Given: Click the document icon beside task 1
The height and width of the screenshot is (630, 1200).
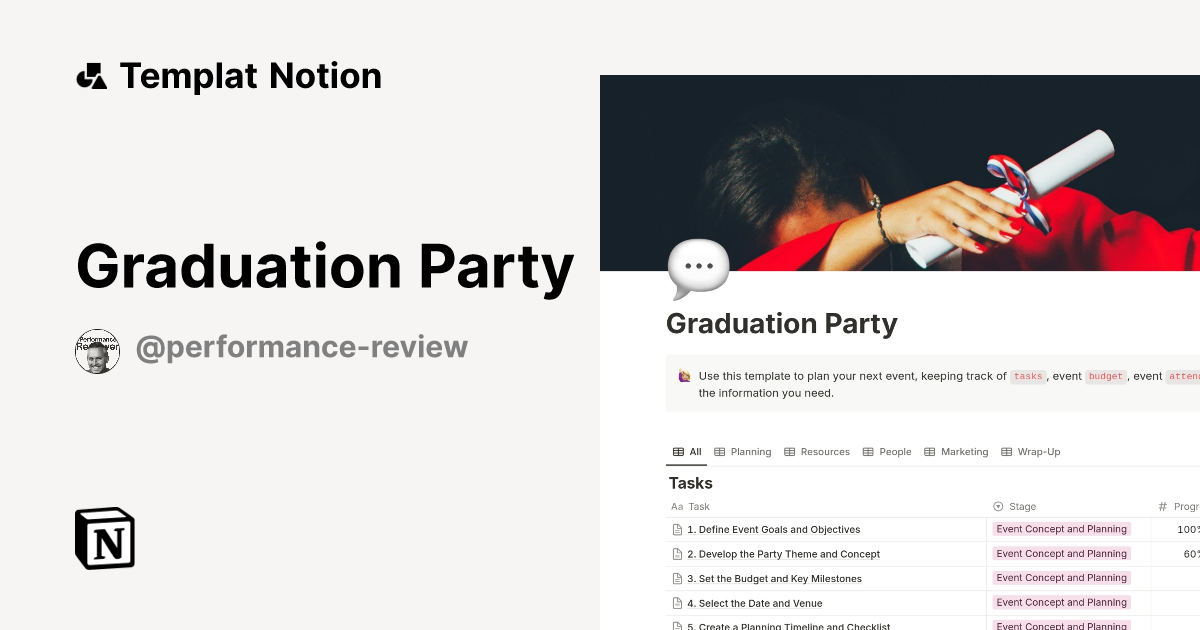Looking at the screenshot, I should [x=676, y=529].
